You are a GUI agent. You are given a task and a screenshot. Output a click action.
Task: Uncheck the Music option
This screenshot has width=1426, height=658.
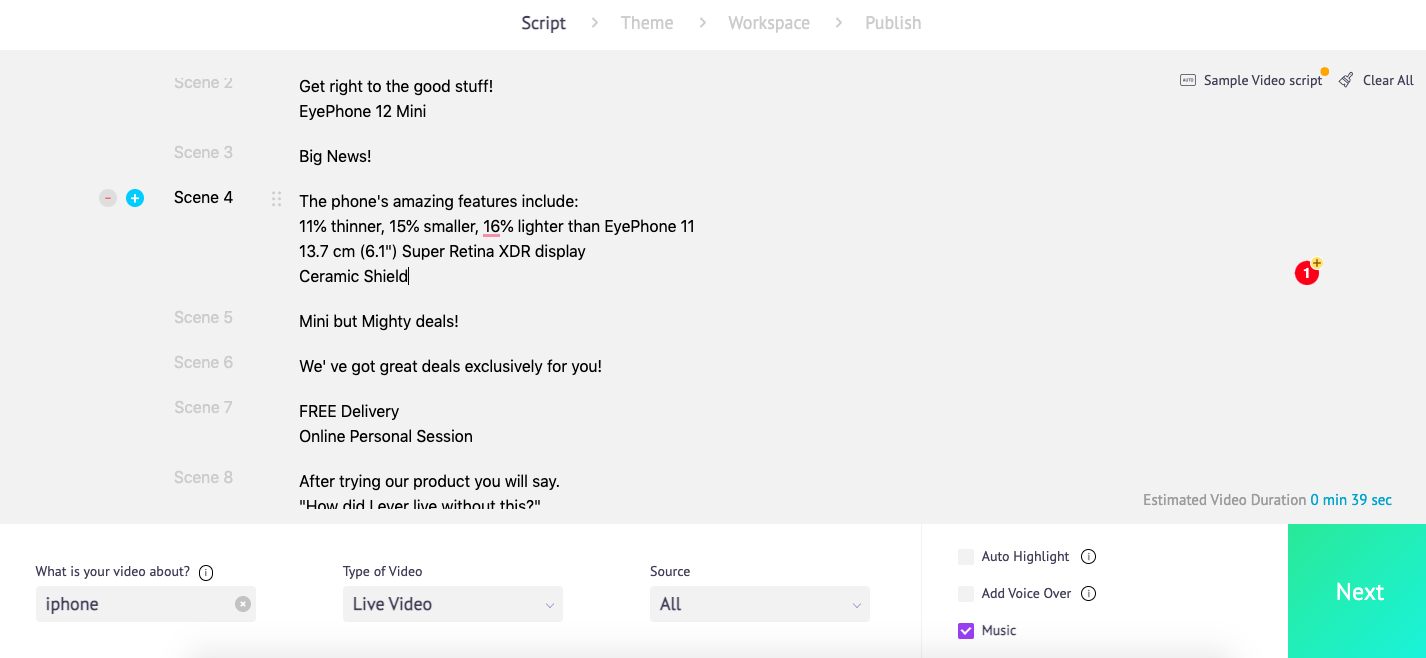click(966, 630)
